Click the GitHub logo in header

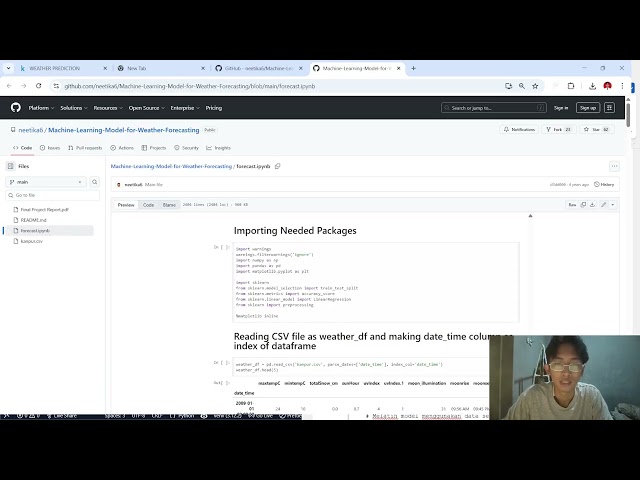coord(16,108)
